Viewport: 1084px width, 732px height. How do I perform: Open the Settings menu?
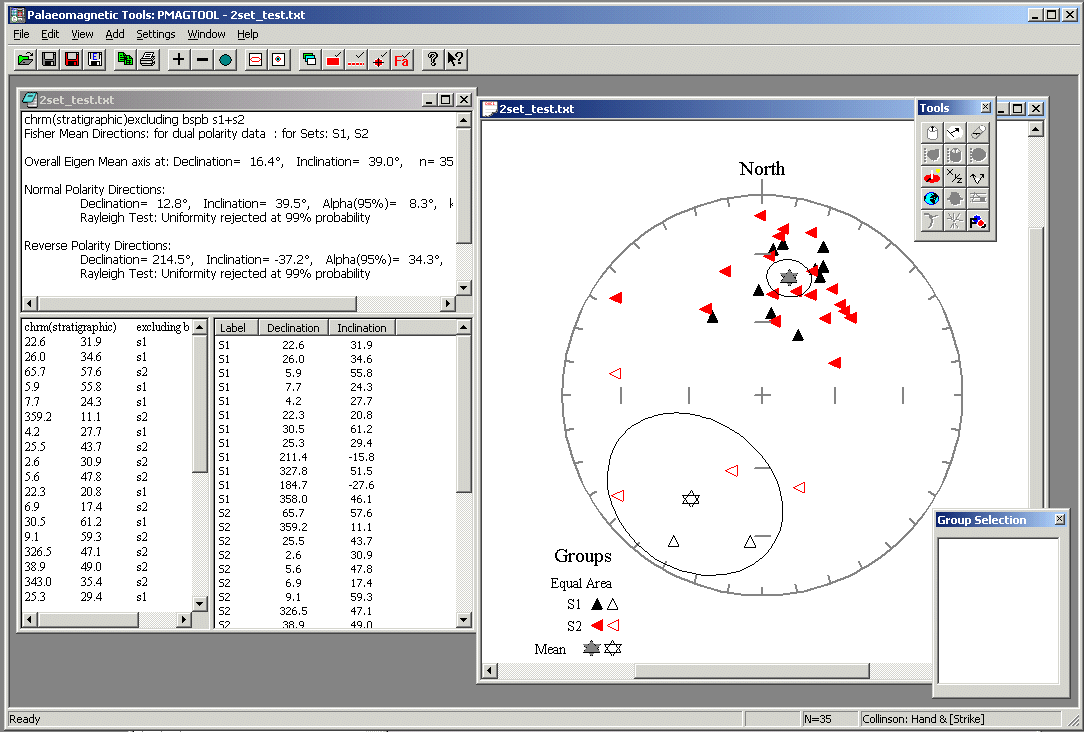tap(155, 34)
